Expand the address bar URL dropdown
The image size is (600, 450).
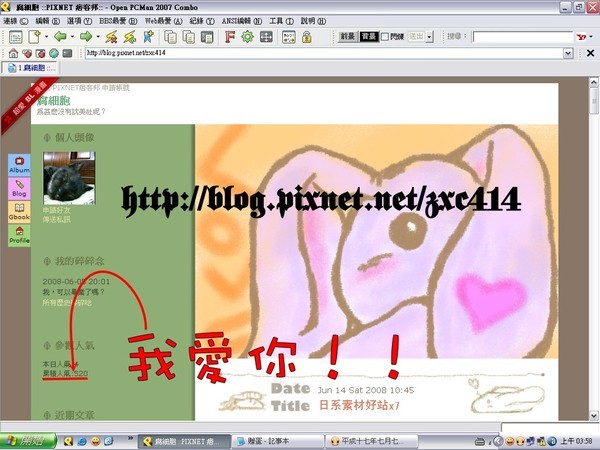[569, 53]
